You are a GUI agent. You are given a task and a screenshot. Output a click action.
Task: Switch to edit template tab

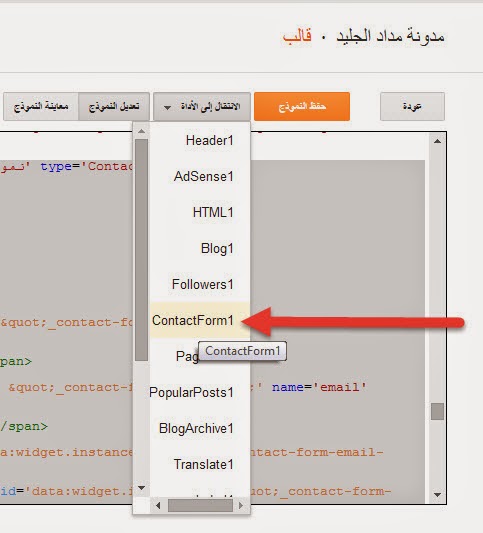pos(114,106)
